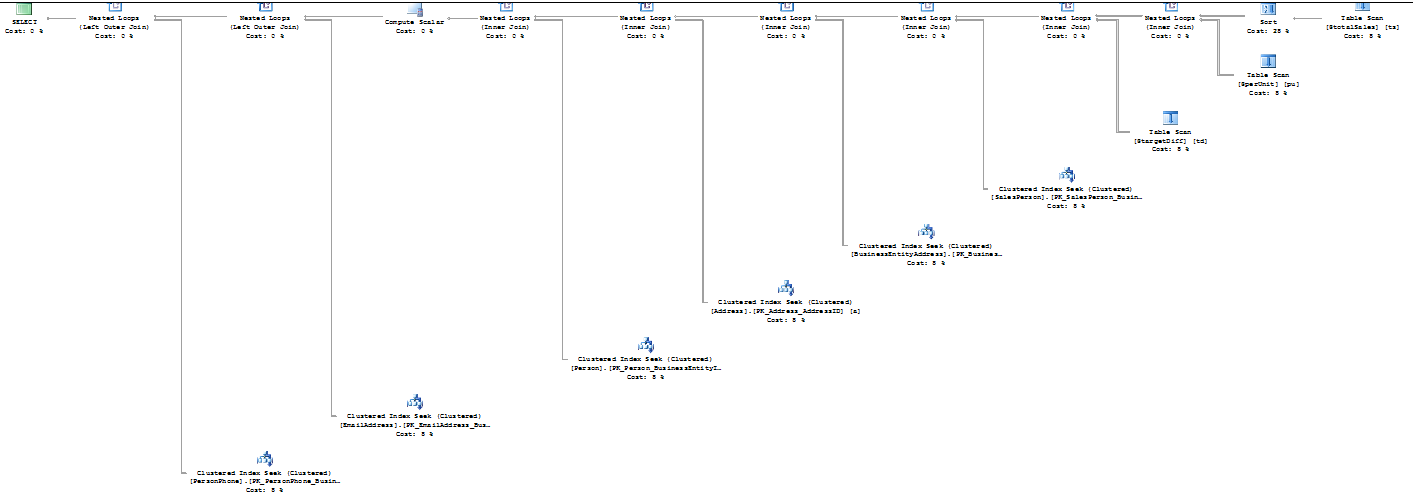Click the SalesPerson Clustered Index Seek icon
The height and width of the screenshot is (497, 1413).
tap(1066, 176)
